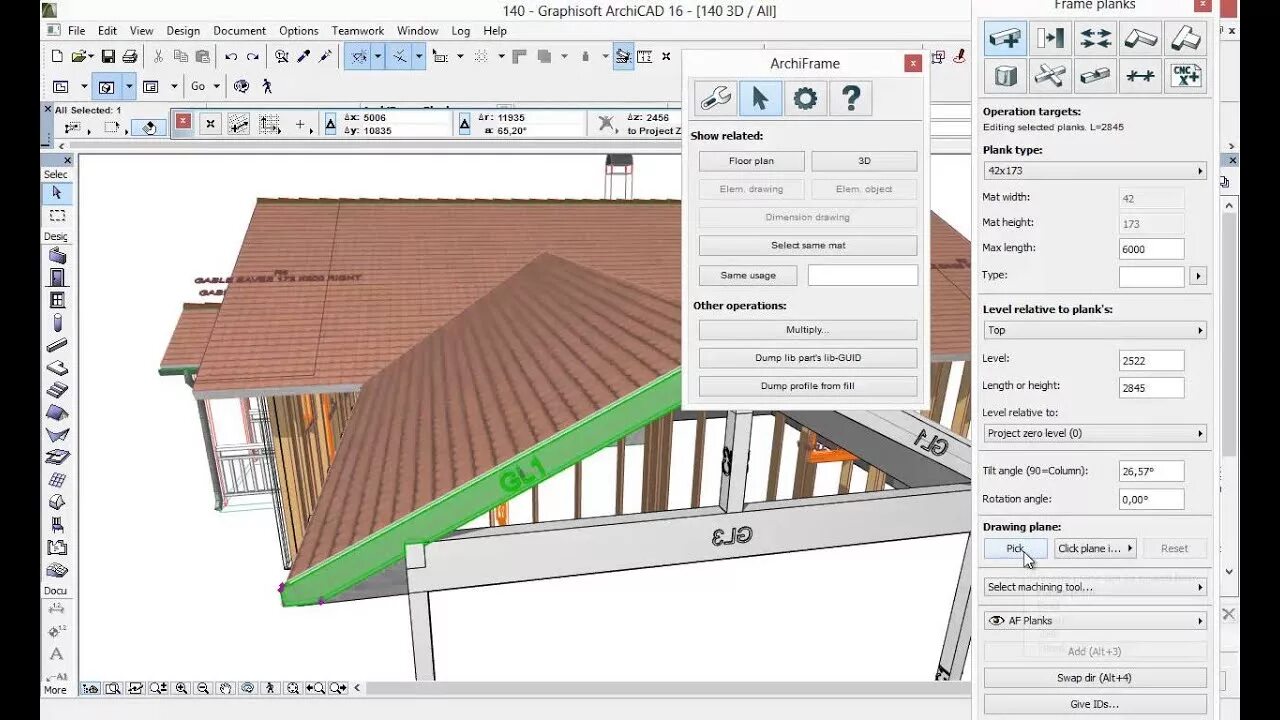The width and height of the screenshot is (1280, 720).
Task: Select the eyedropper Pick Up Parameters icon
Action: pos(303,57)
